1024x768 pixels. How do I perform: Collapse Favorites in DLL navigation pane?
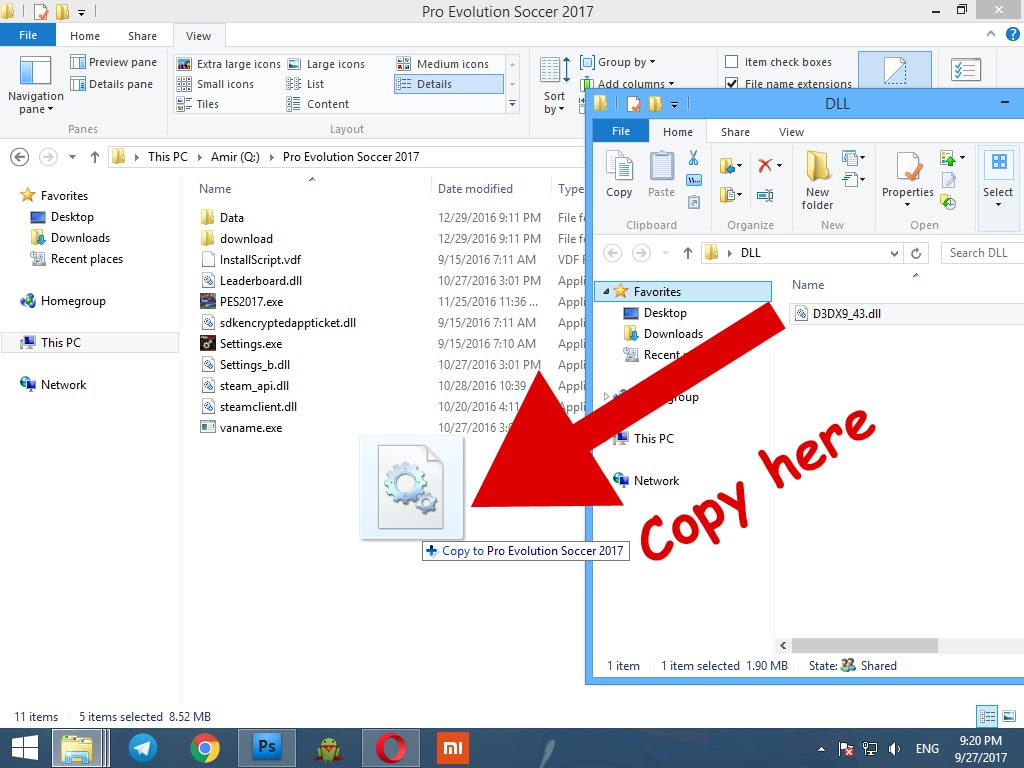click(606, 291)
